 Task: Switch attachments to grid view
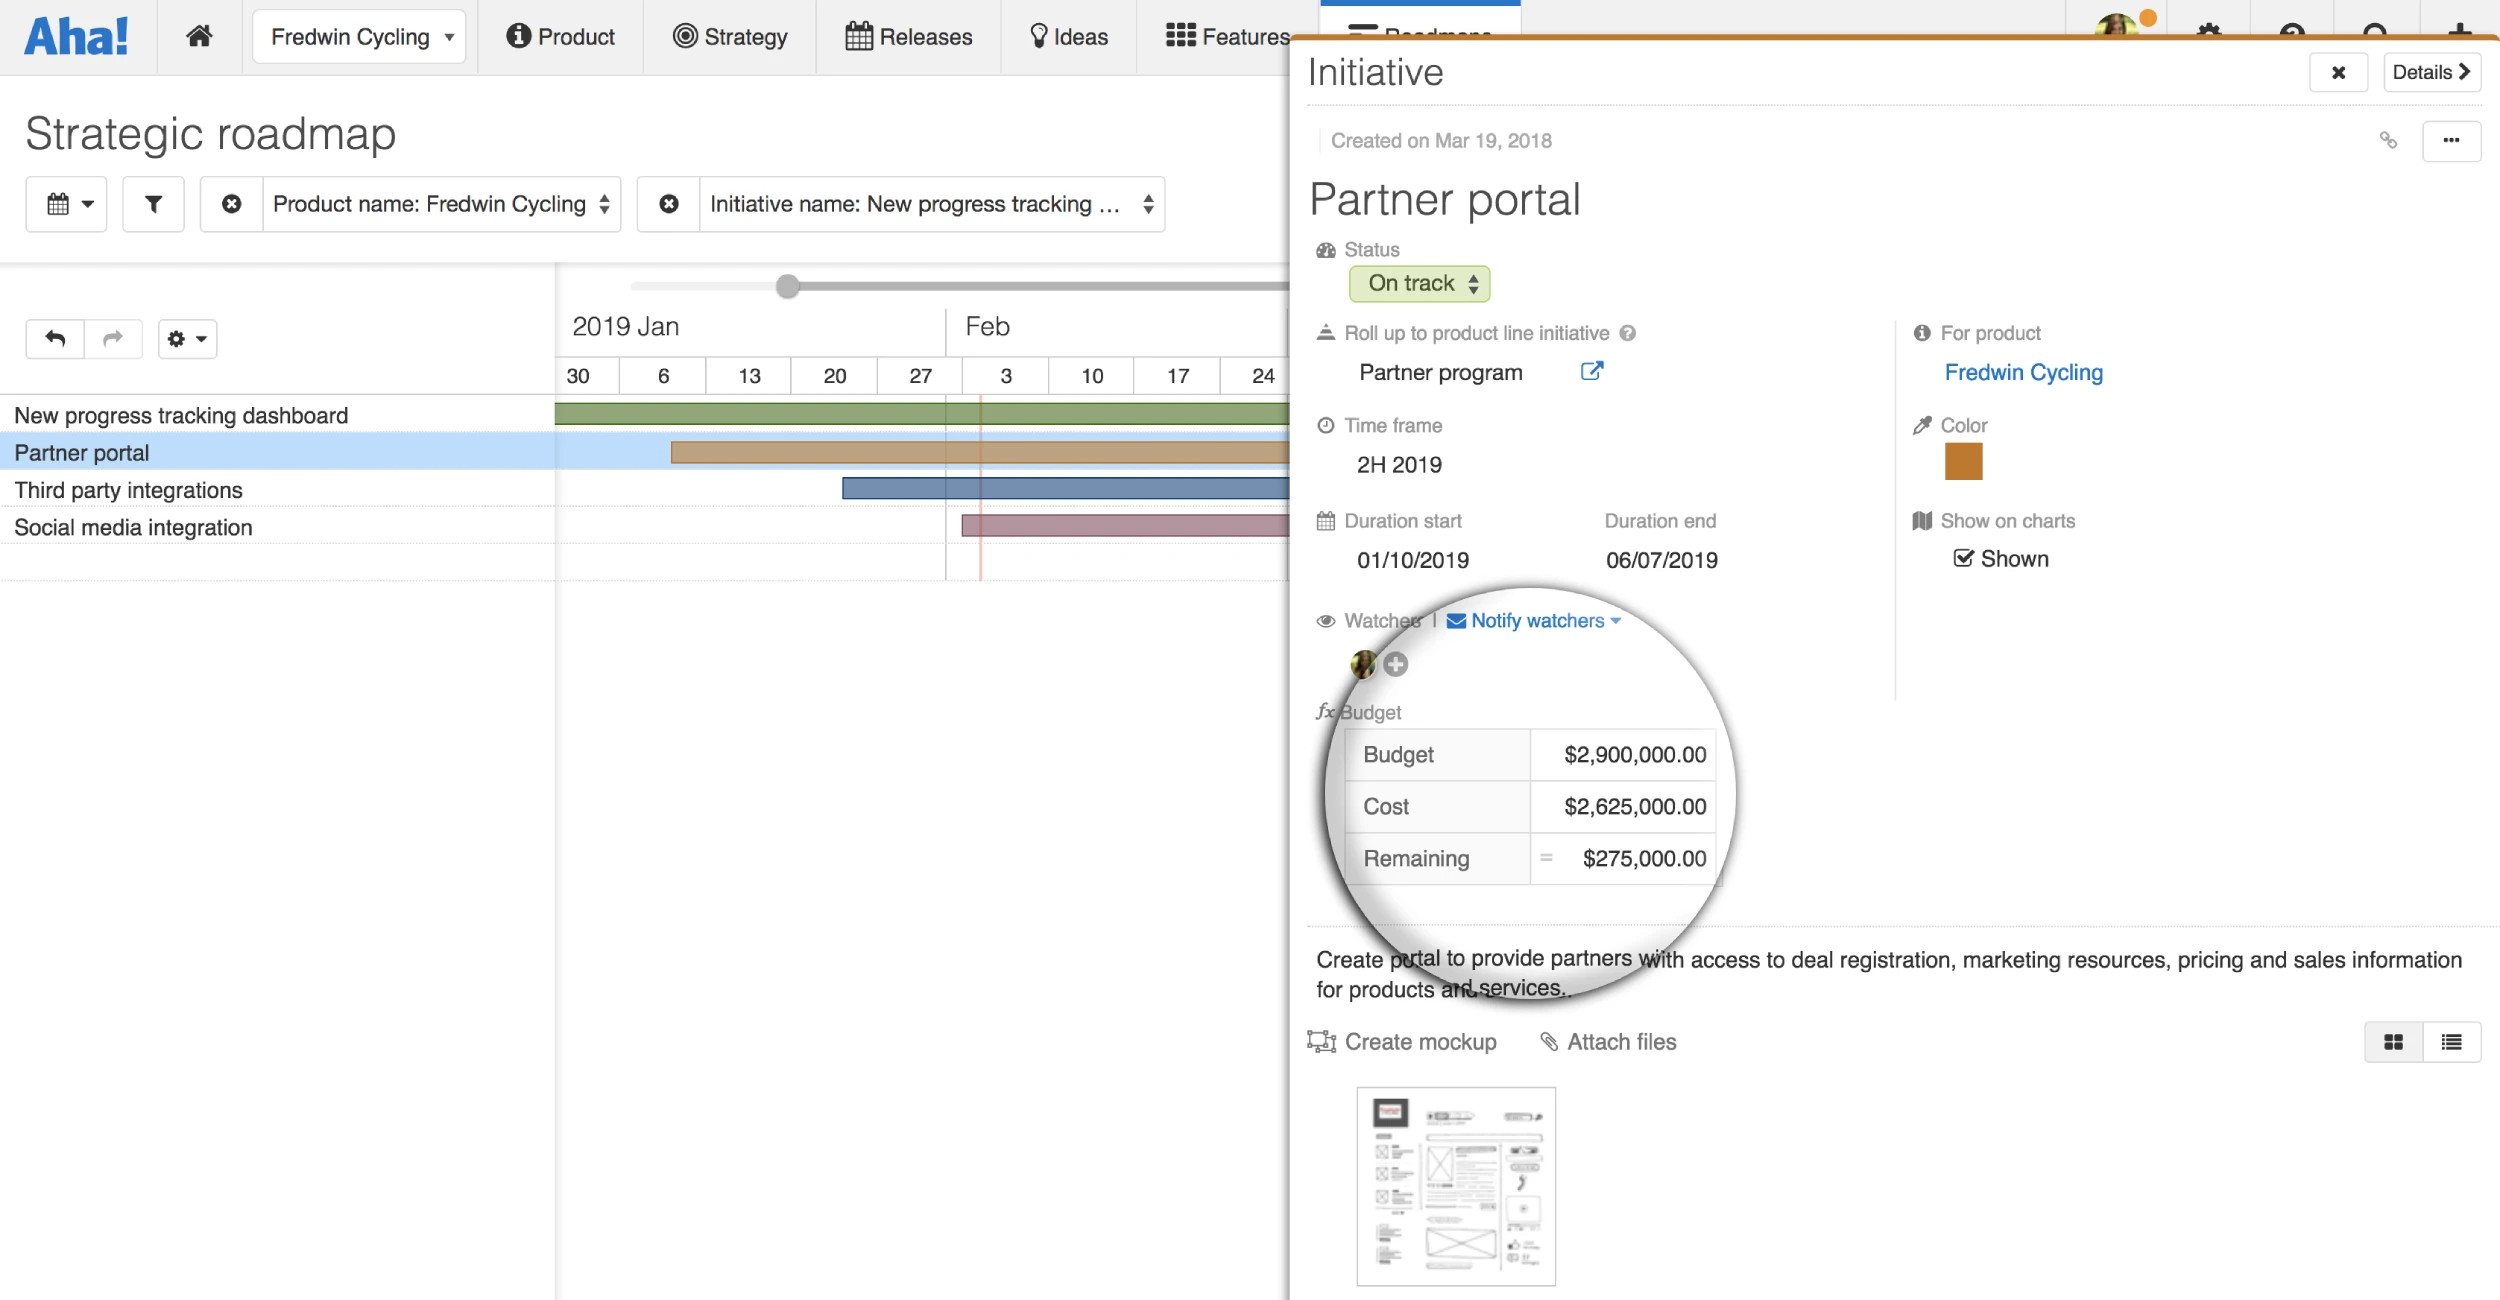[x=2393, y=1042]
